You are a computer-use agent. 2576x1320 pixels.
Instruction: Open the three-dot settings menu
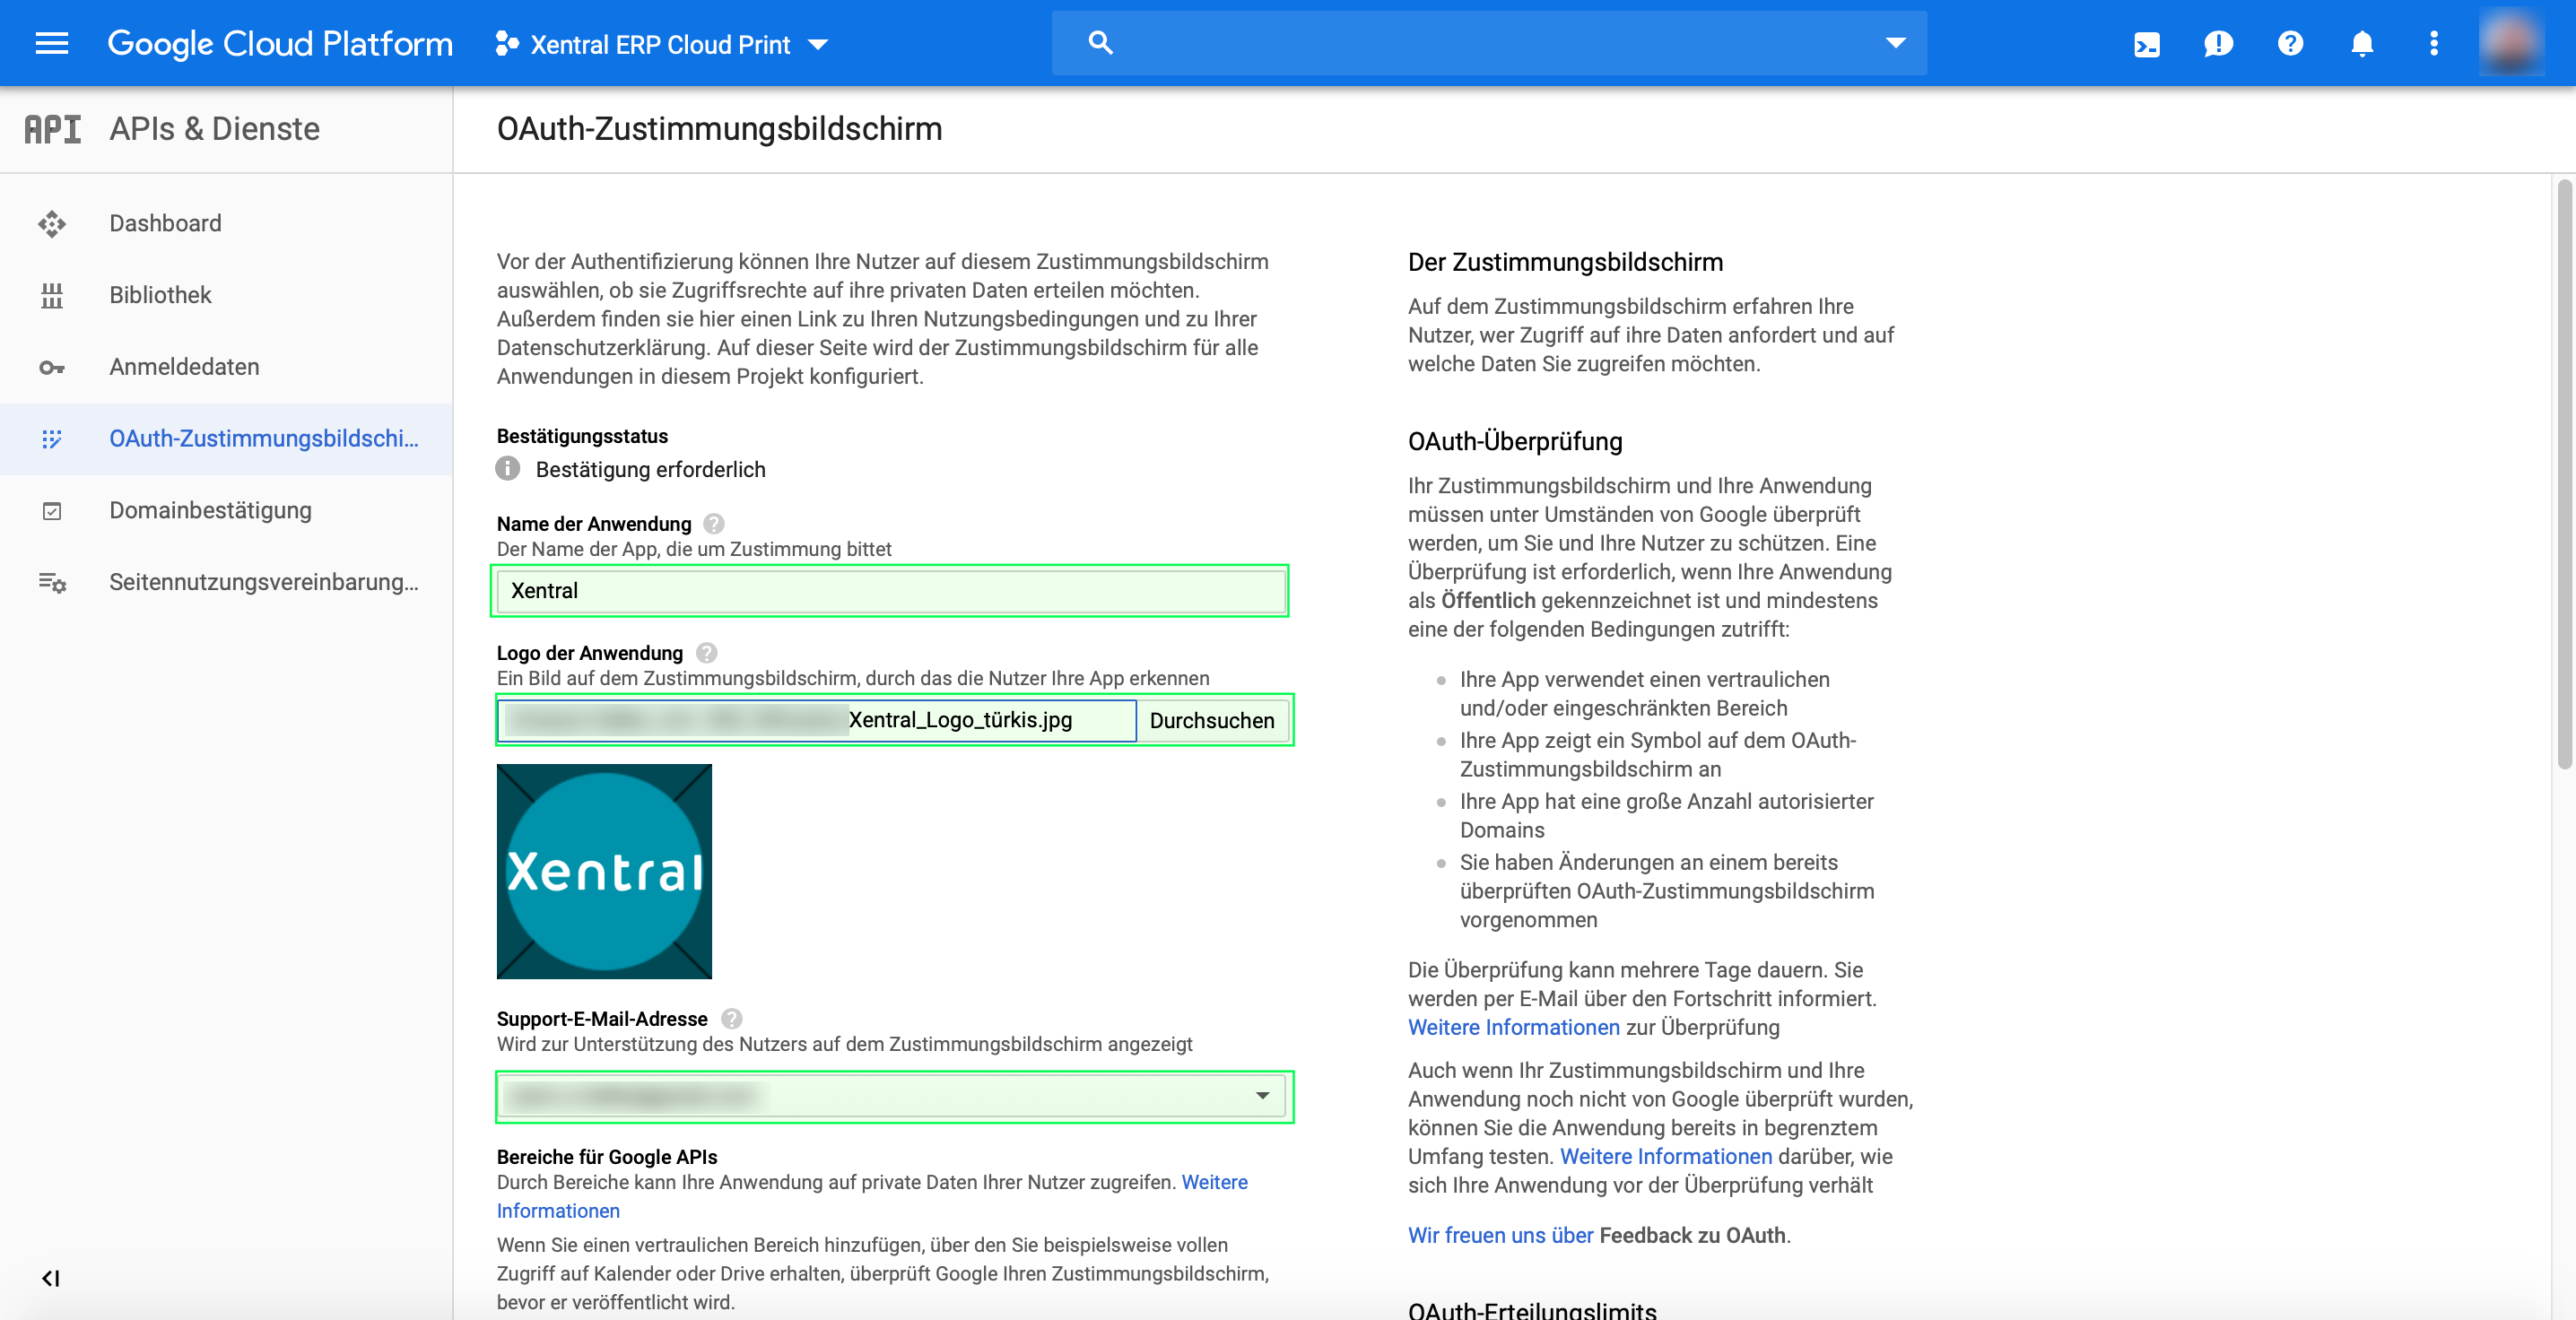[x=2434, y=44]
